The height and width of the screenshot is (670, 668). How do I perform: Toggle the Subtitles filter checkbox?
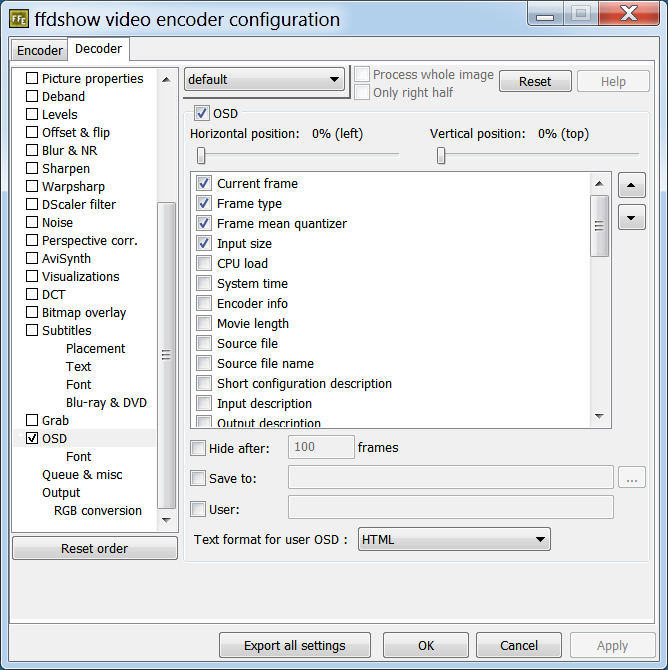tap(32, 330)
